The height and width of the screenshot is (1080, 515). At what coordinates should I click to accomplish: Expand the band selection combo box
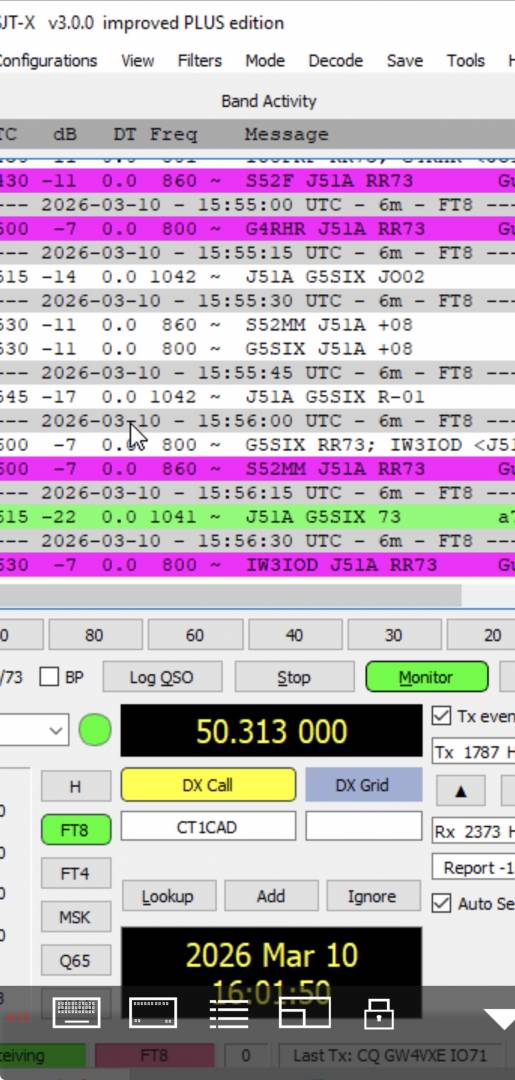click(34, 730)
